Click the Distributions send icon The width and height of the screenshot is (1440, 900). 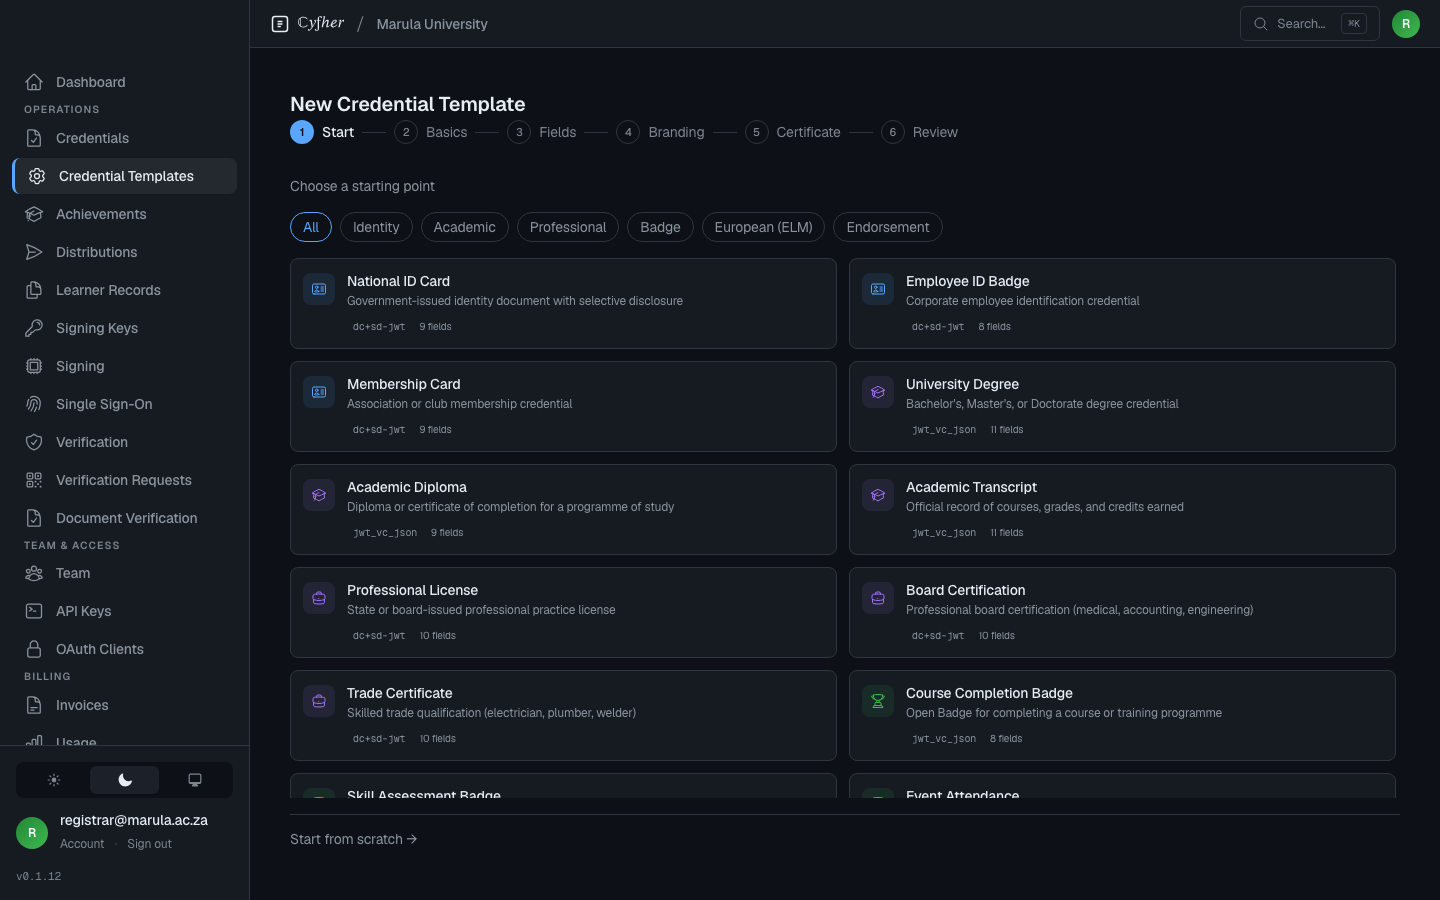click(x=34, y=252)
